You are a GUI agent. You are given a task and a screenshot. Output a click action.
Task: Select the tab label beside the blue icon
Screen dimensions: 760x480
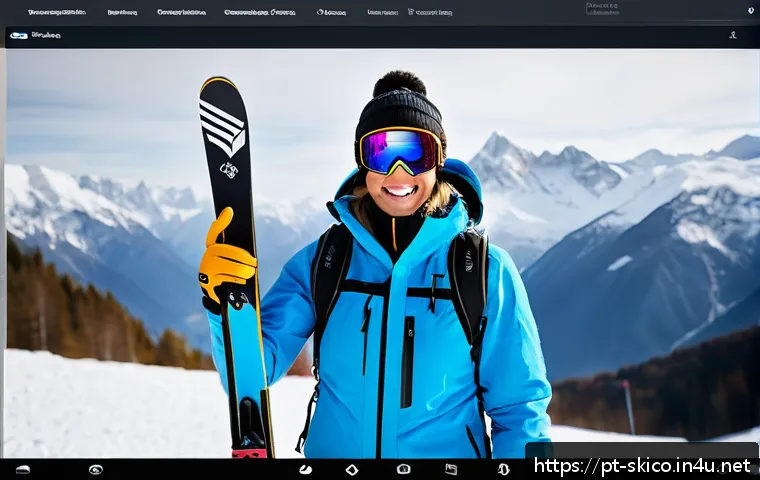[x=46, y=35]
